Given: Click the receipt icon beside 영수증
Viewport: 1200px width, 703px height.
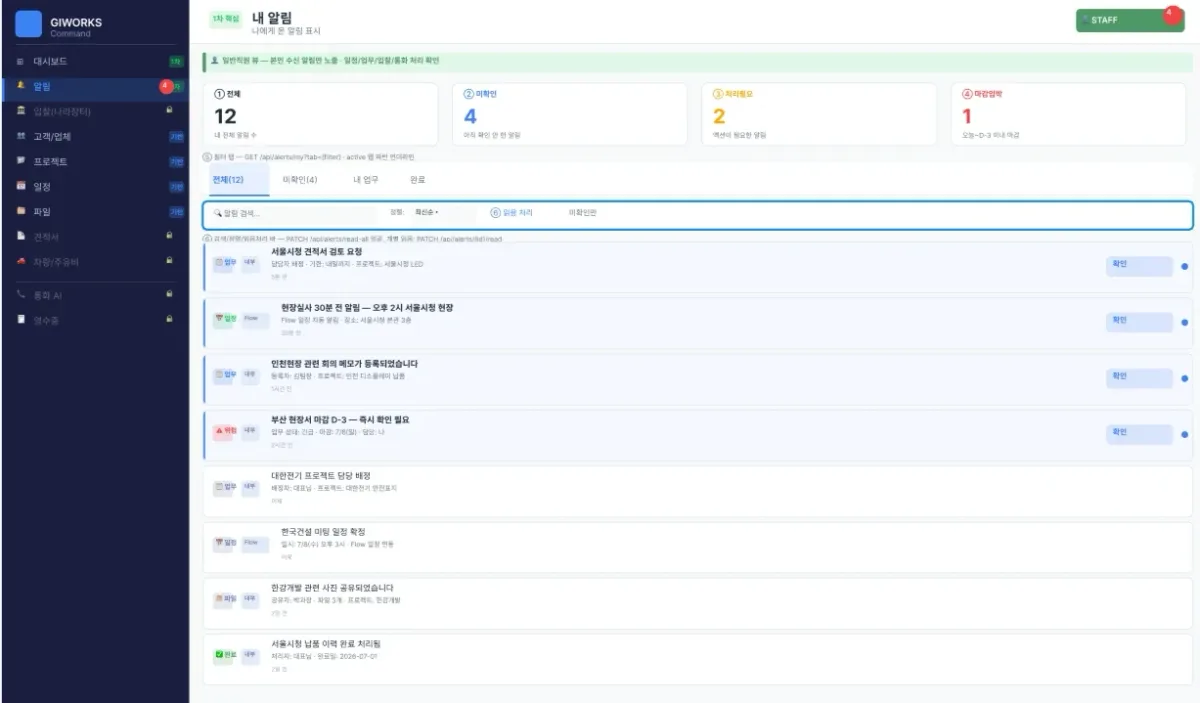Looking at the screenshot, I should [21, 320].
